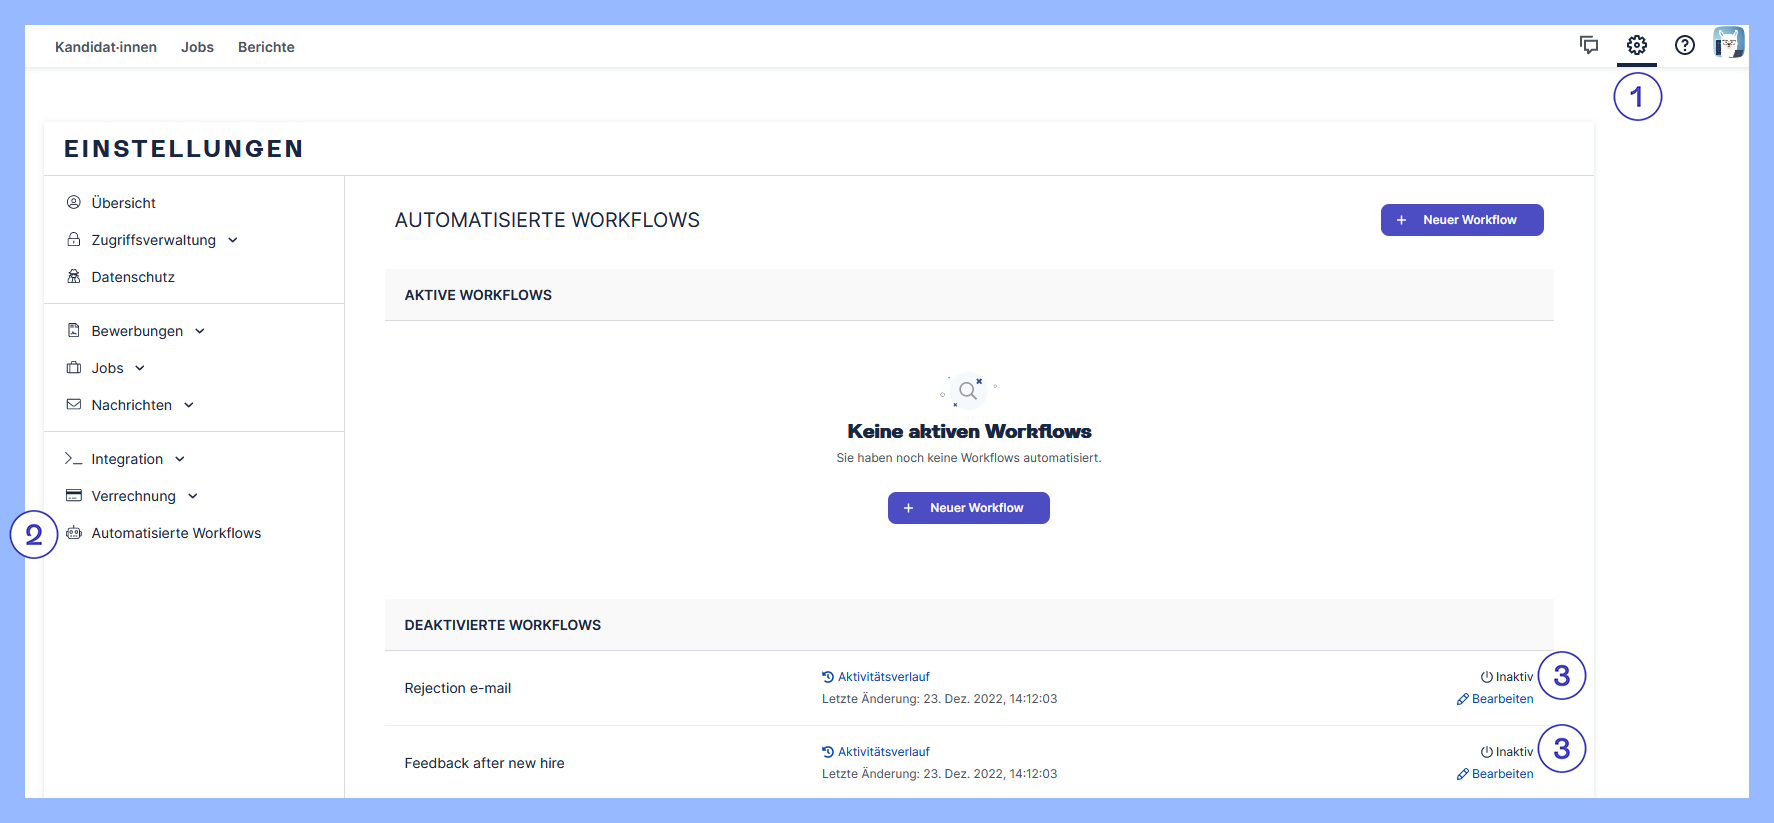
Task: Open the help question mark icon
Action: (x=1684, y=45)
